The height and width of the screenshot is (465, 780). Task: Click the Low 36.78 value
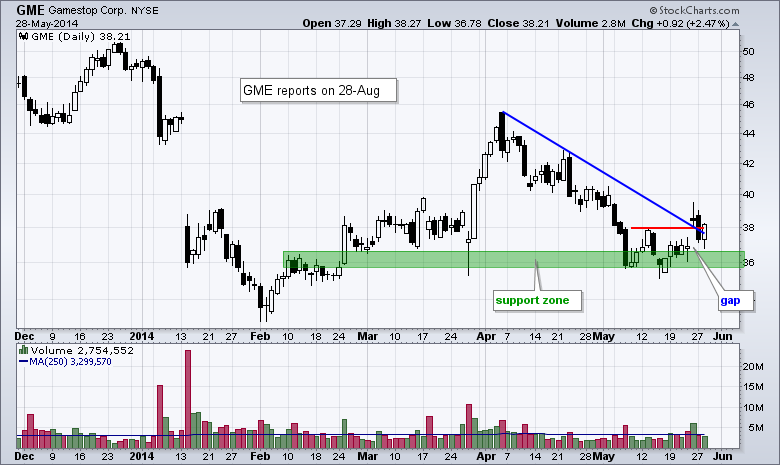(455, 23)
